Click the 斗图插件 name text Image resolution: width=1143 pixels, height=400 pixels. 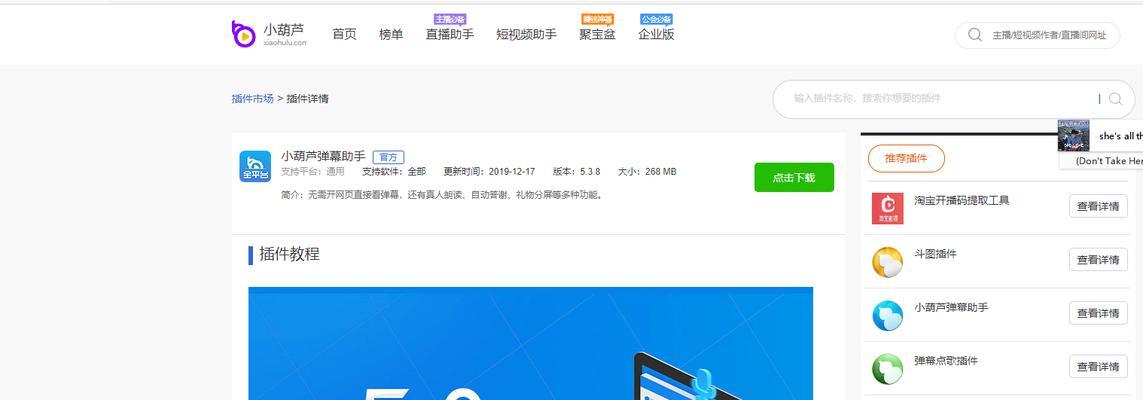click(x=935, y=254)
